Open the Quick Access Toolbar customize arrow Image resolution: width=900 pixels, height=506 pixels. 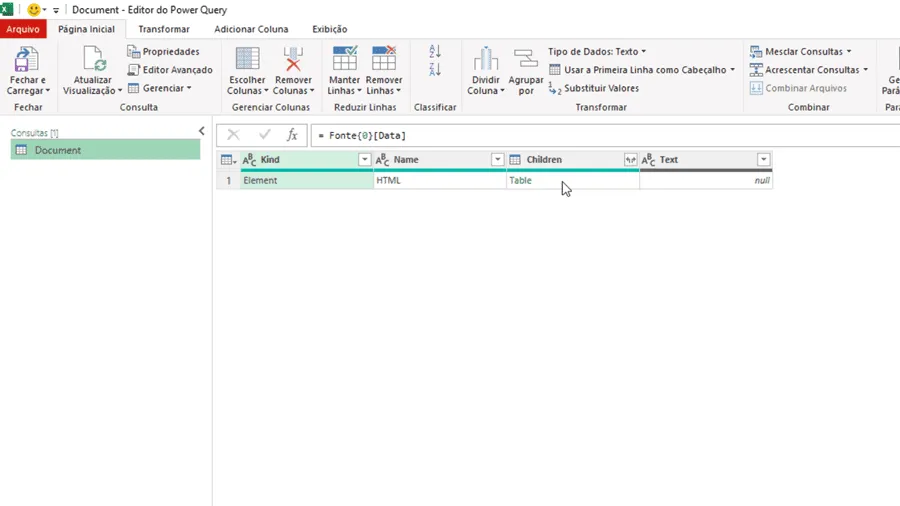coord(56,10)
